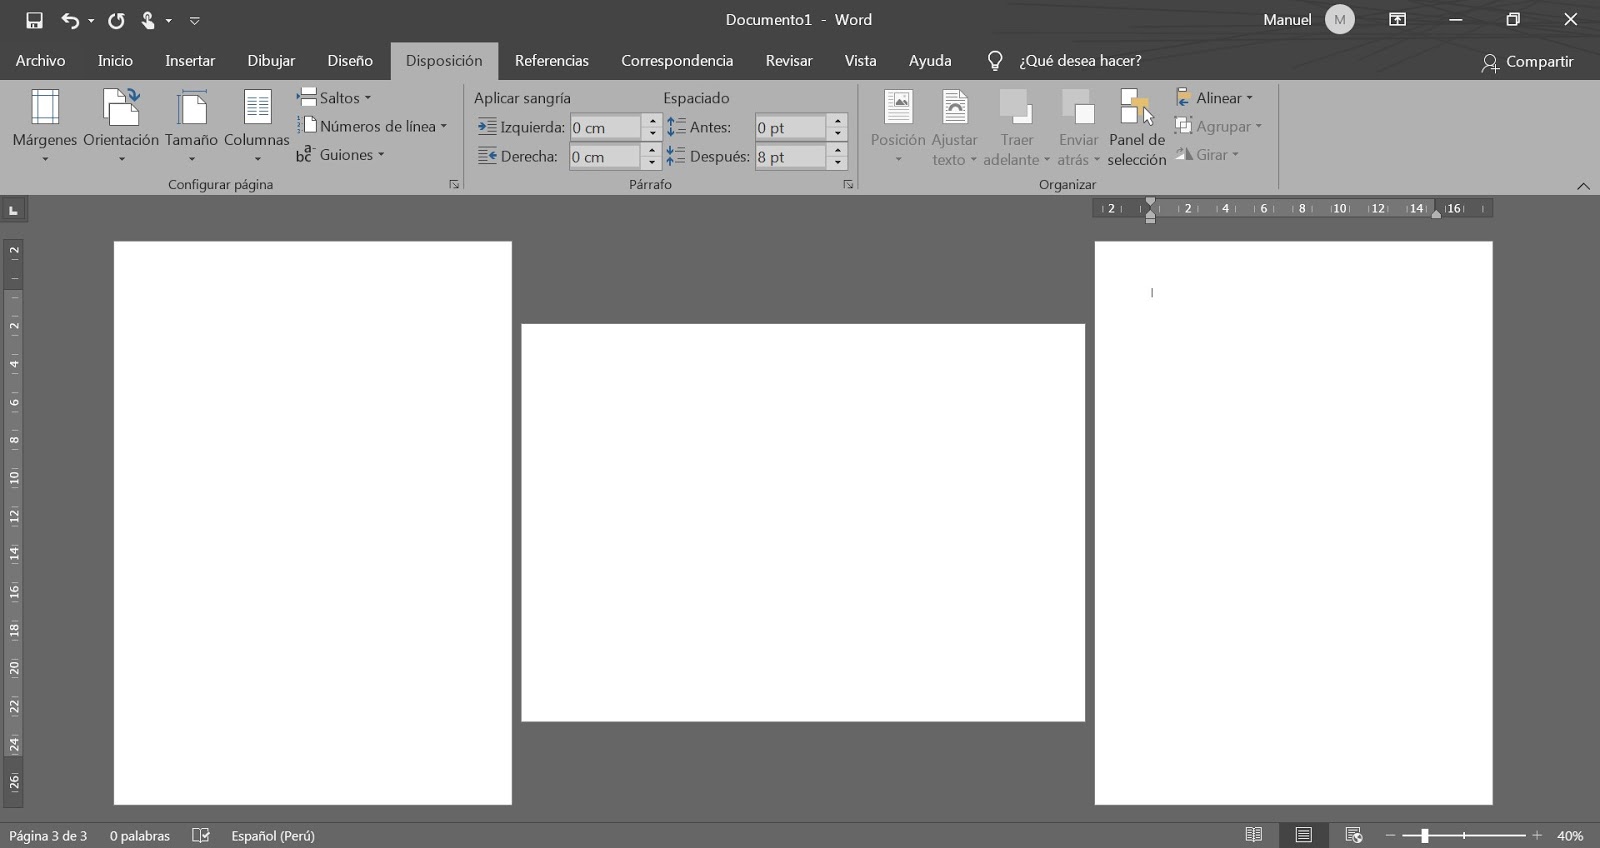The image size is (1600, 848).
Task: Switch to Print Layout view
Action: (1303, 835)
